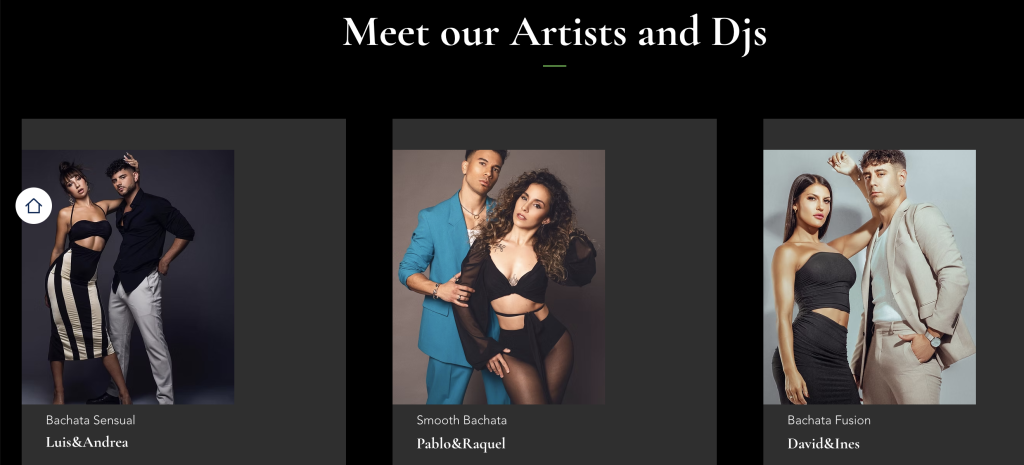Click the Smooth Bachata style label

click(x=462, y=420)
